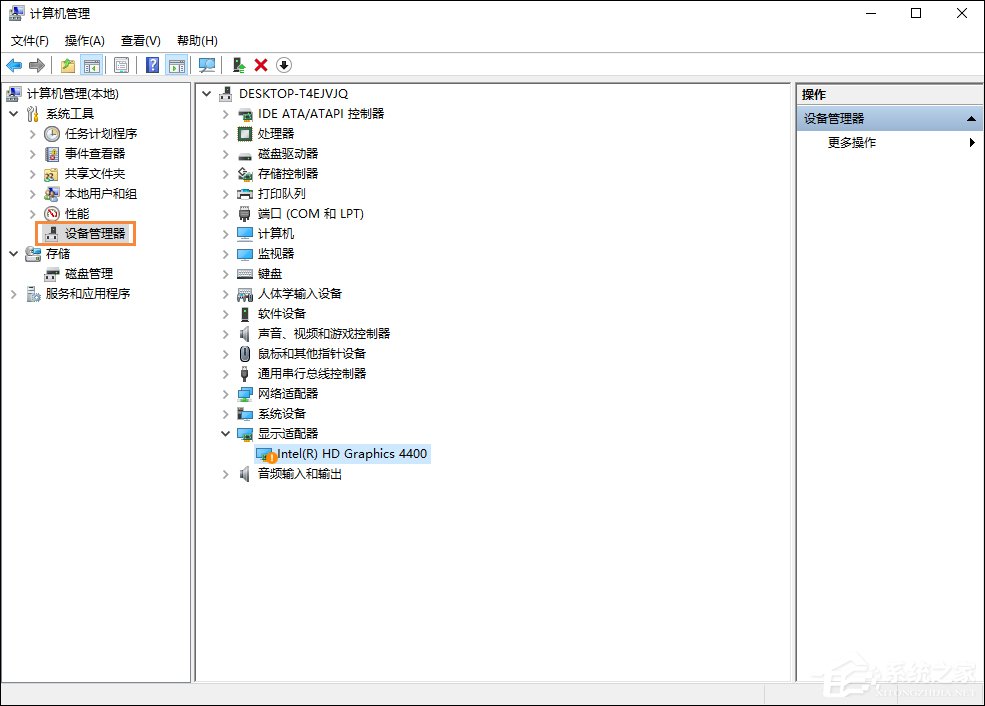The height and width of the screenshot is (706, 985).
Task: Open the 操作(A) menu
Action: point(84,41)
